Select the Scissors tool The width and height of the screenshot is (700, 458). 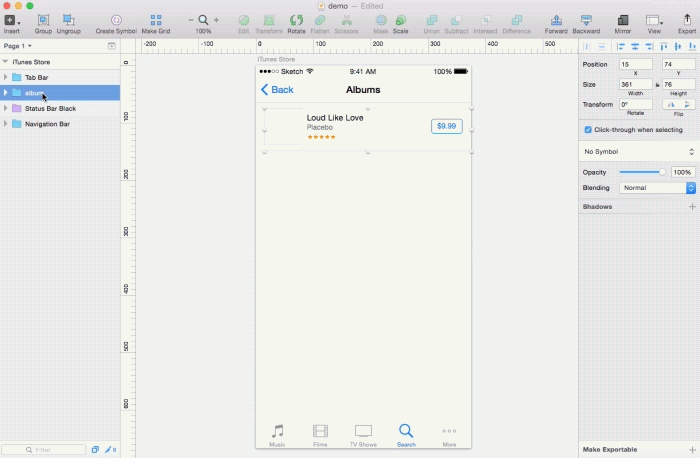[x=346, y=24]
